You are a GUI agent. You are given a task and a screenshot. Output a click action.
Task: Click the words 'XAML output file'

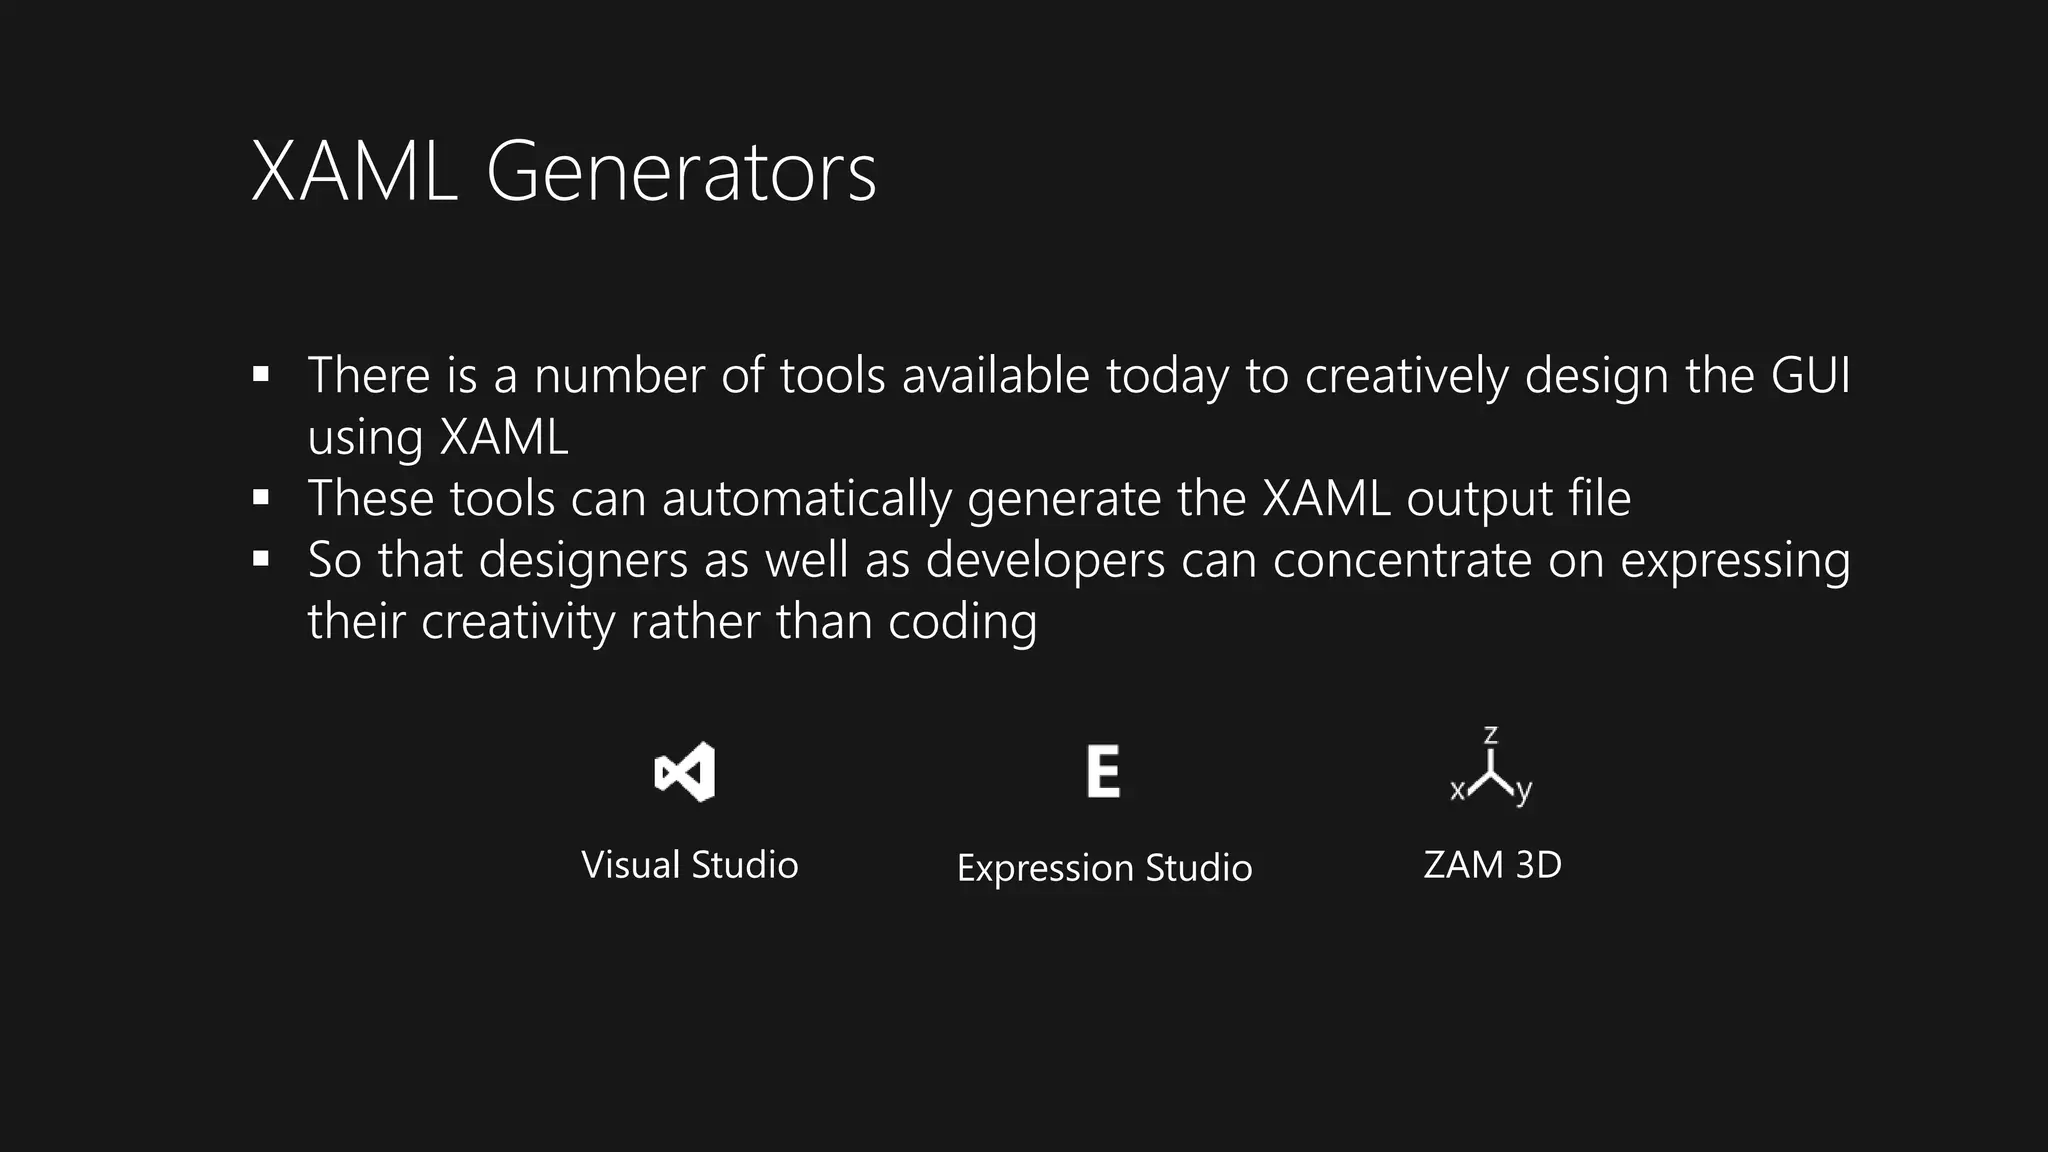click(x=1446, y=498)
